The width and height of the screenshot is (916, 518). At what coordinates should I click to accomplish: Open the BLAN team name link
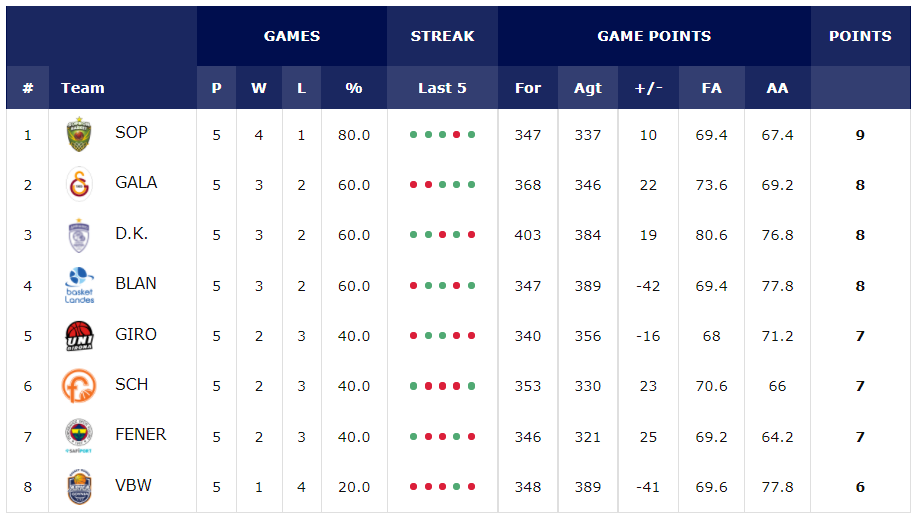pyautogui.click(x=136, y=283)
